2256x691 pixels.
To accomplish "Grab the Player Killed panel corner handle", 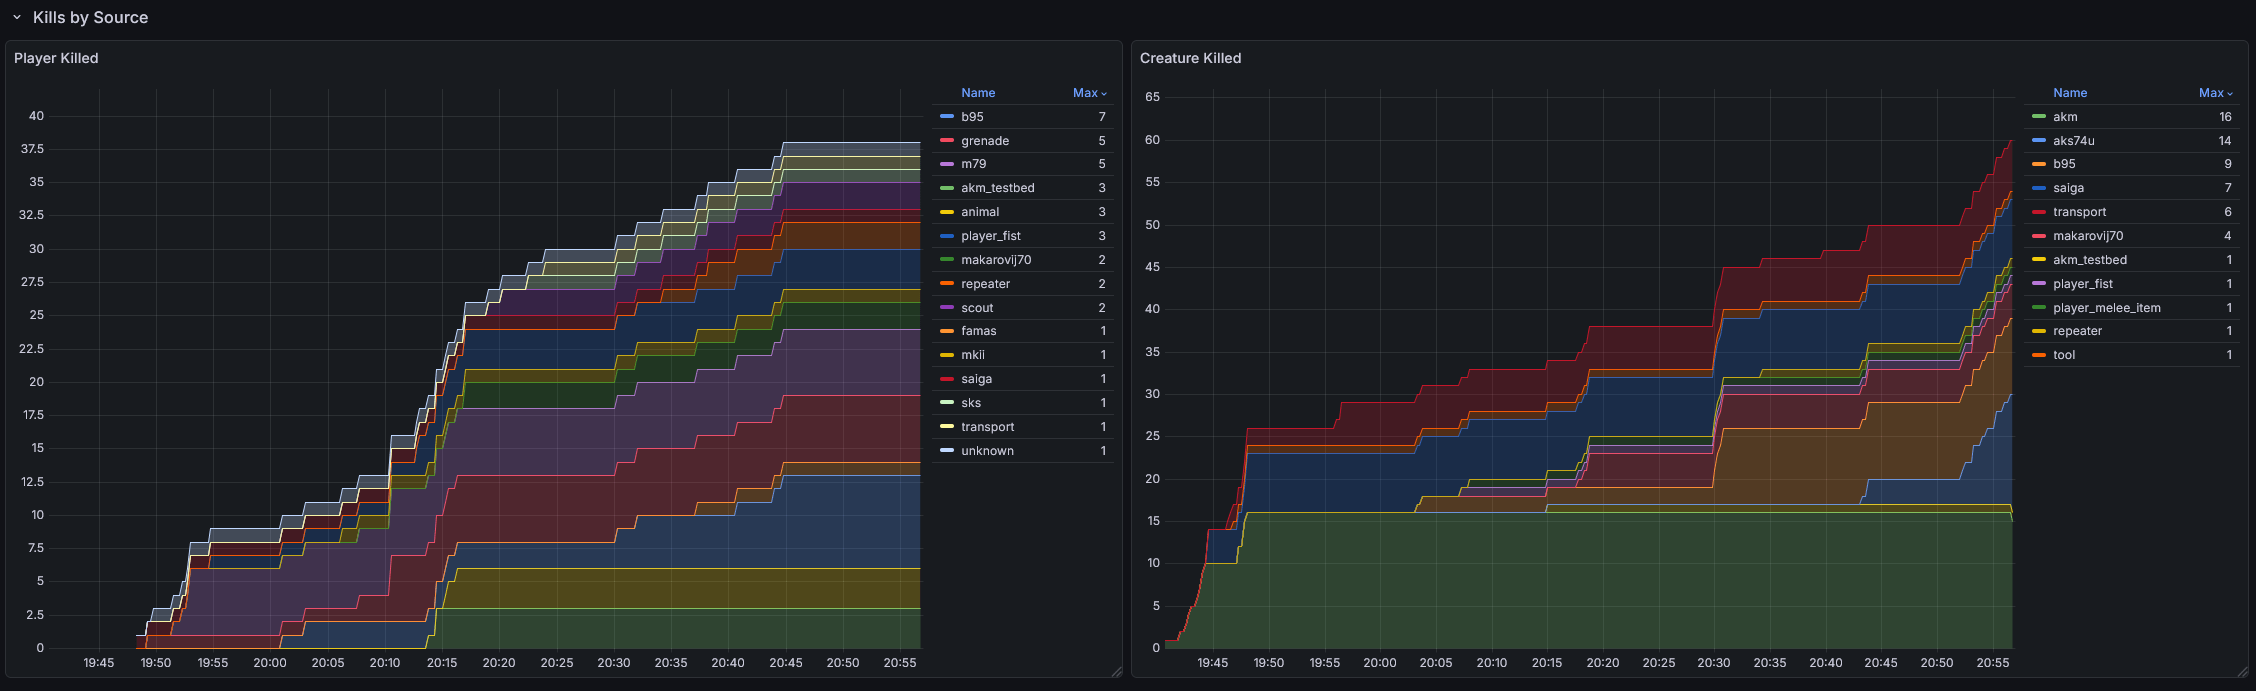I will tap(1117, 672).
